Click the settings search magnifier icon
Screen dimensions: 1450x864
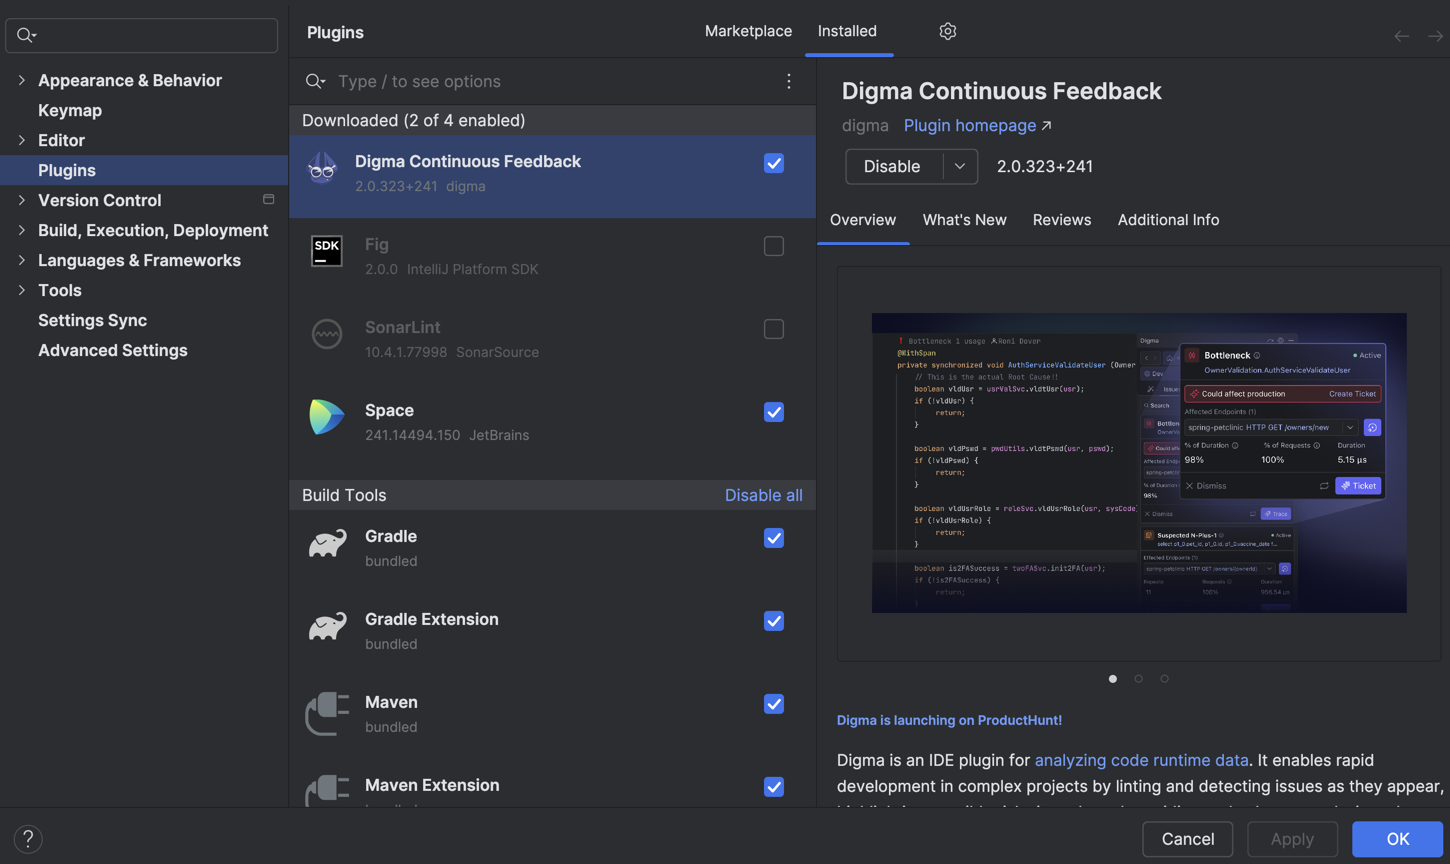click(26, 35)
